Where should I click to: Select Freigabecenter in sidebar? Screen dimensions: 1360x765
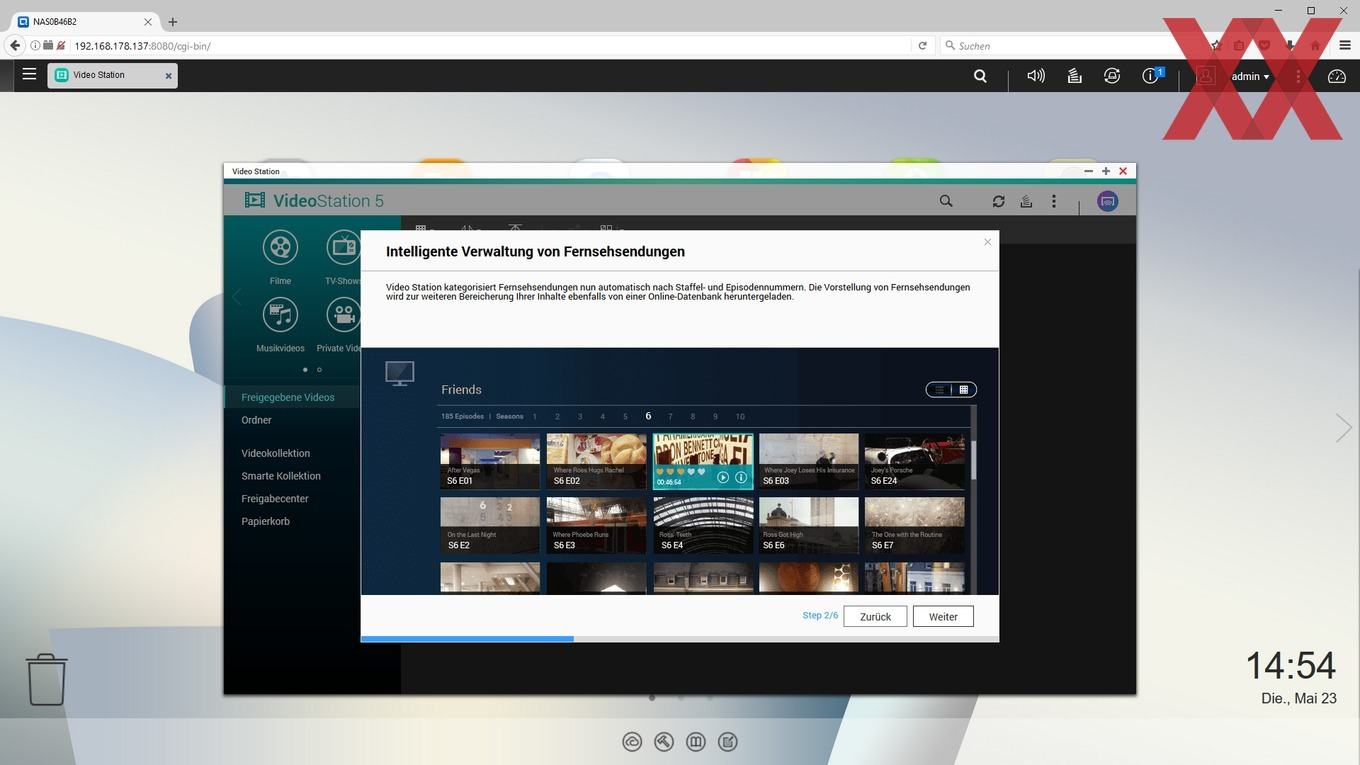point(275,498)
